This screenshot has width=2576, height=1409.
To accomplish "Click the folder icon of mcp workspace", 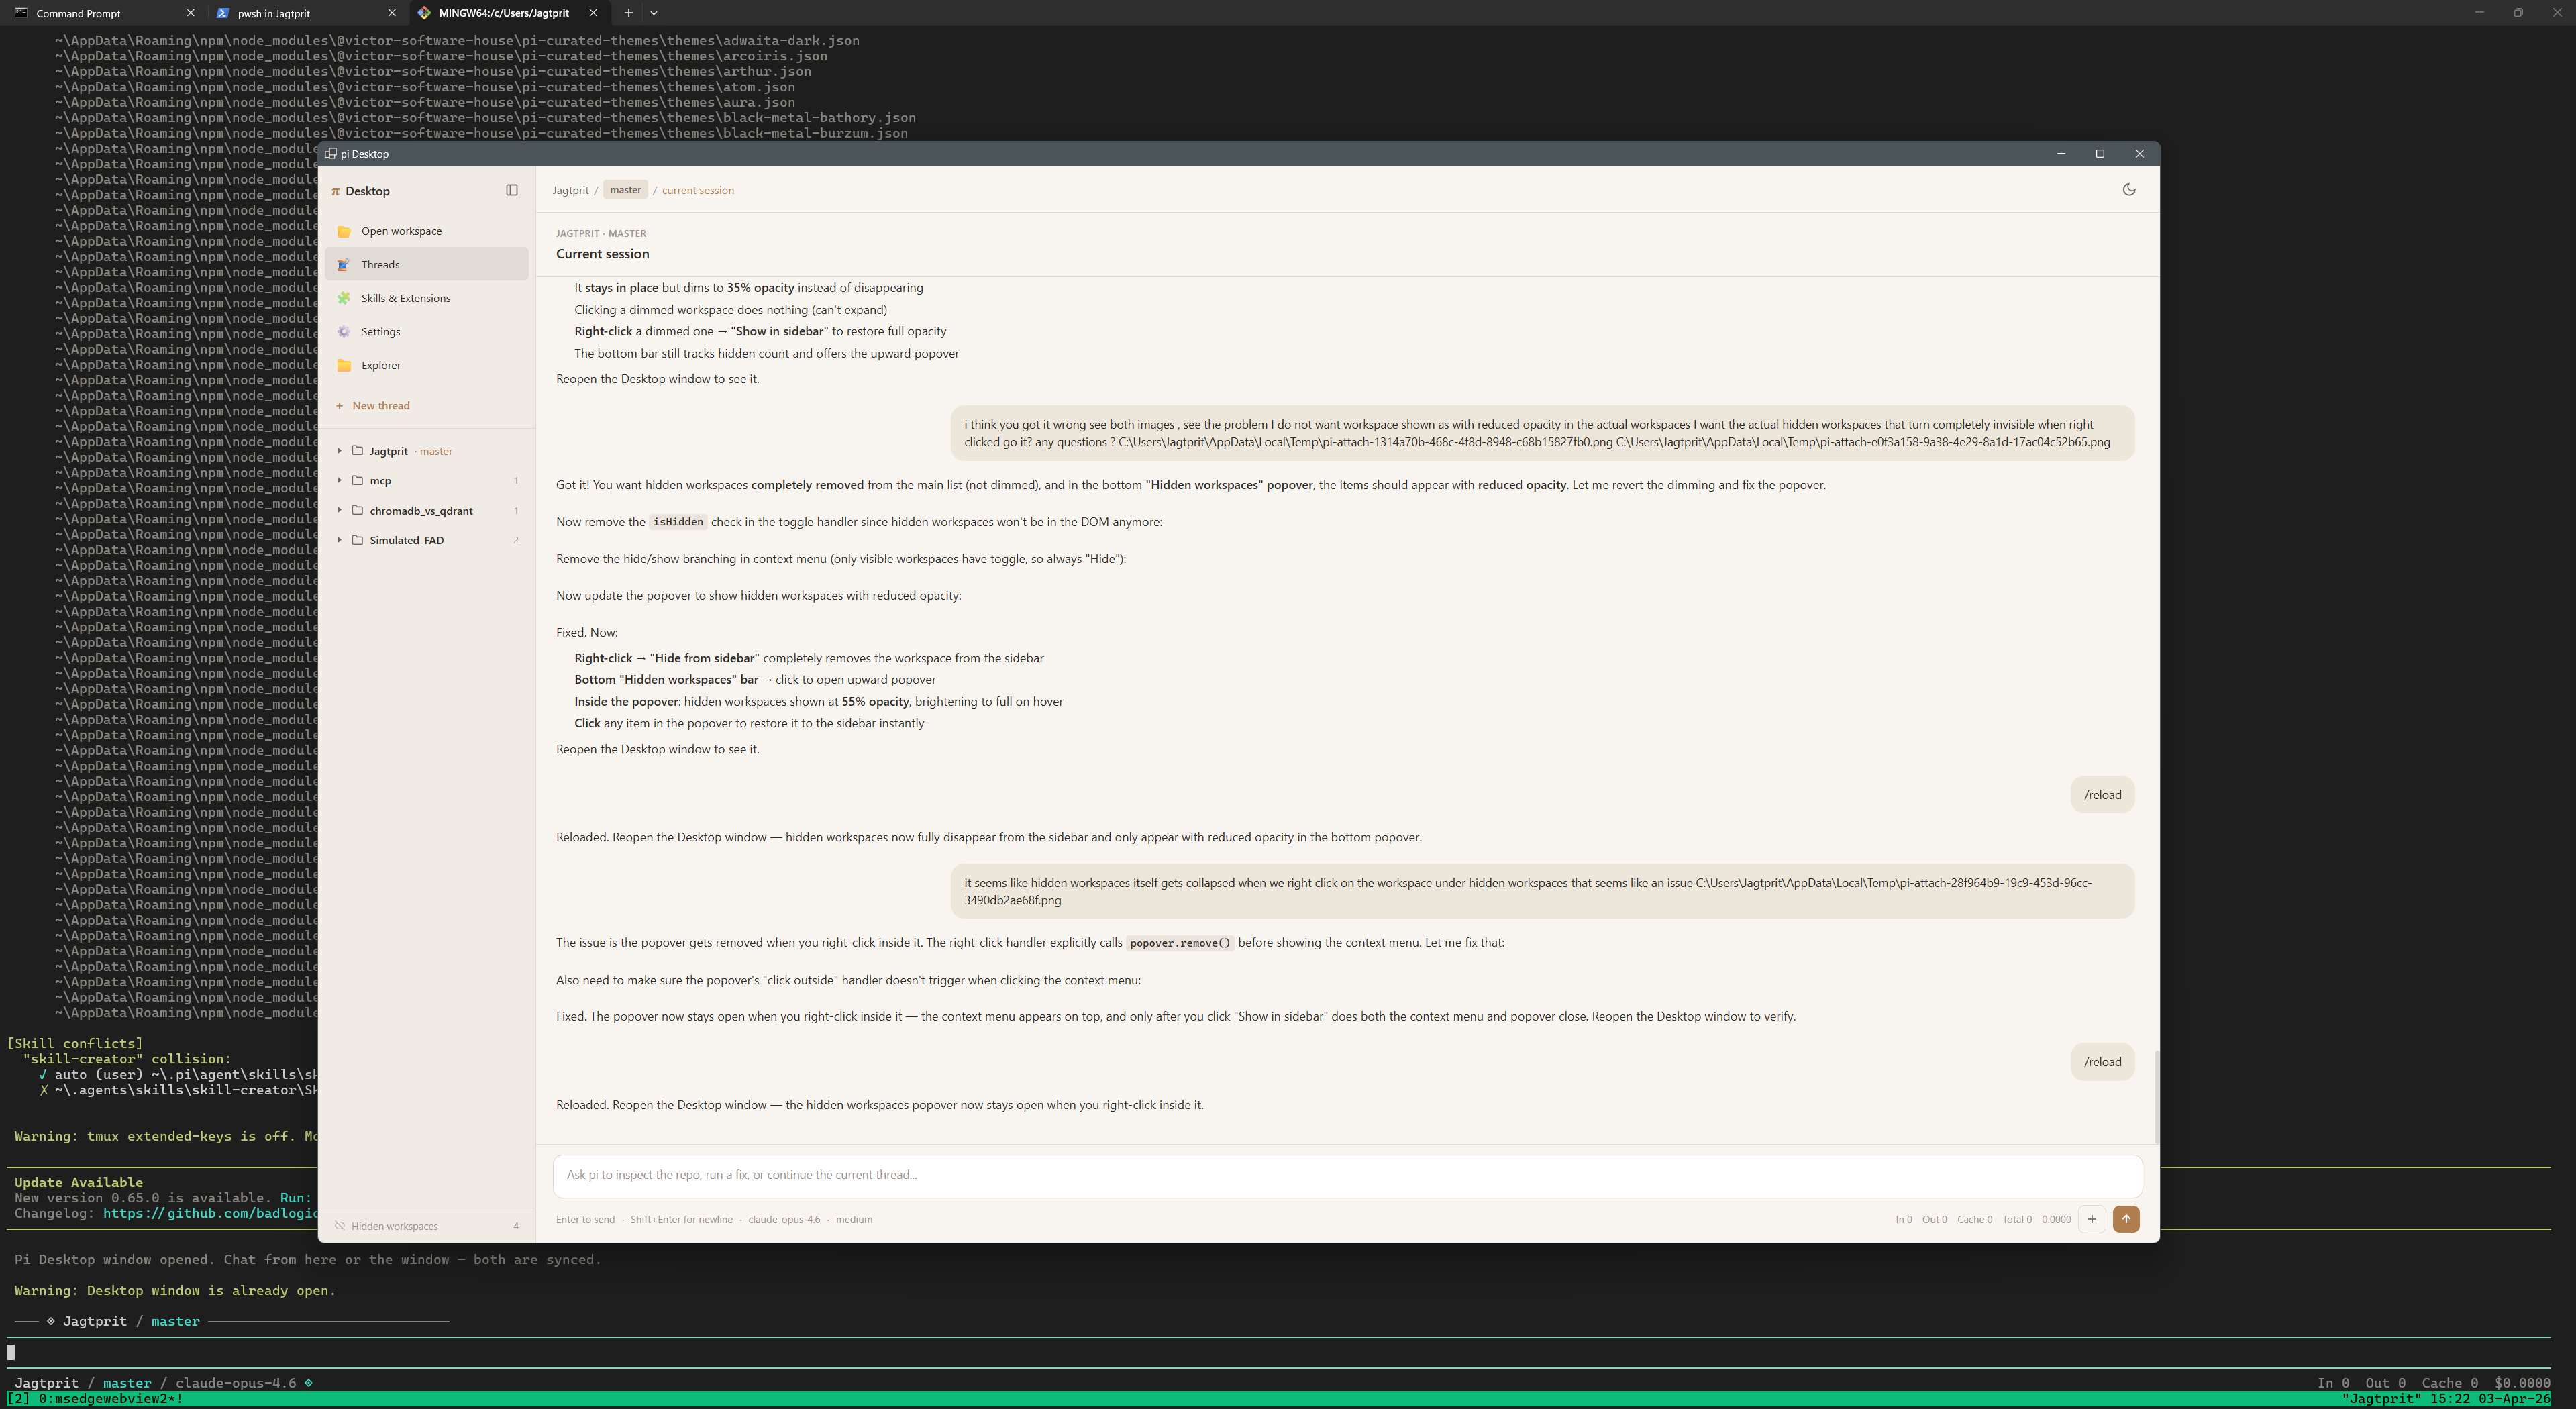I will click(x=357, y=481).
